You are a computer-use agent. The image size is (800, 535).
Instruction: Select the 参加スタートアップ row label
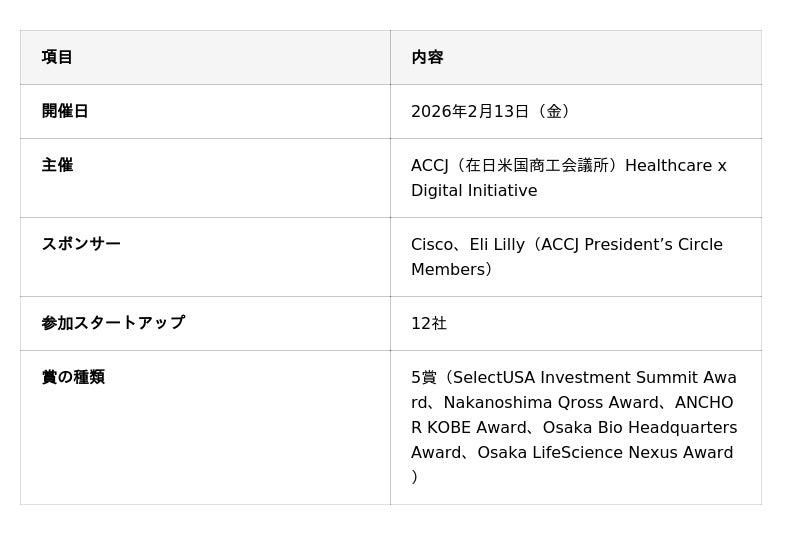click(x=113, y=323)
